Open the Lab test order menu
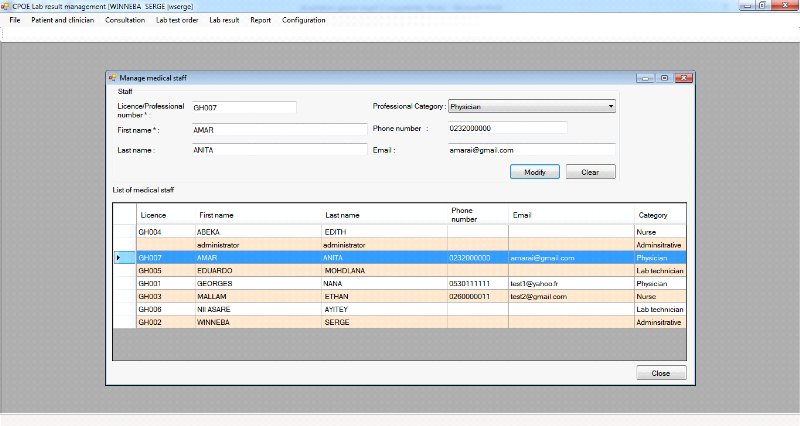 coord(176,20)
